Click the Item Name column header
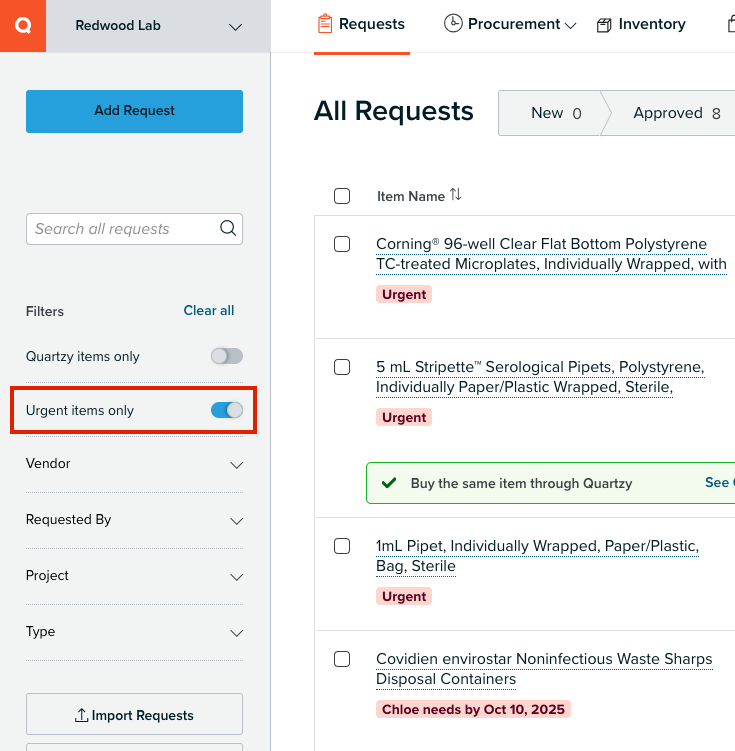The image size is (735, 751). tap(411, 196)
